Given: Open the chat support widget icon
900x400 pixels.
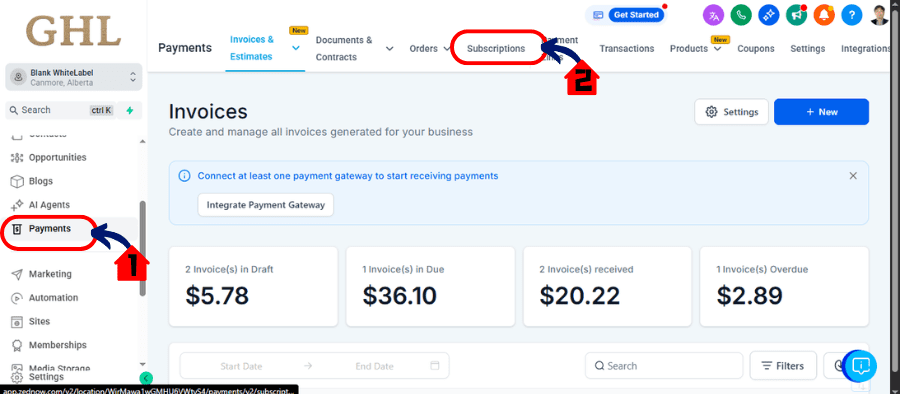Looking at the screenshot, I should click(x=860, y=365).
